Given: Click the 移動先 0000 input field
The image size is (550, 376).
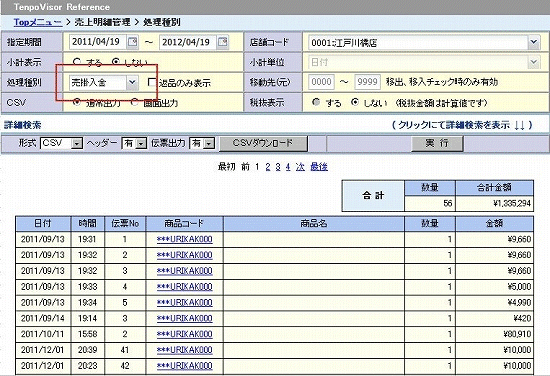Looking at the screenshot, I should click(x=321, y=82).
